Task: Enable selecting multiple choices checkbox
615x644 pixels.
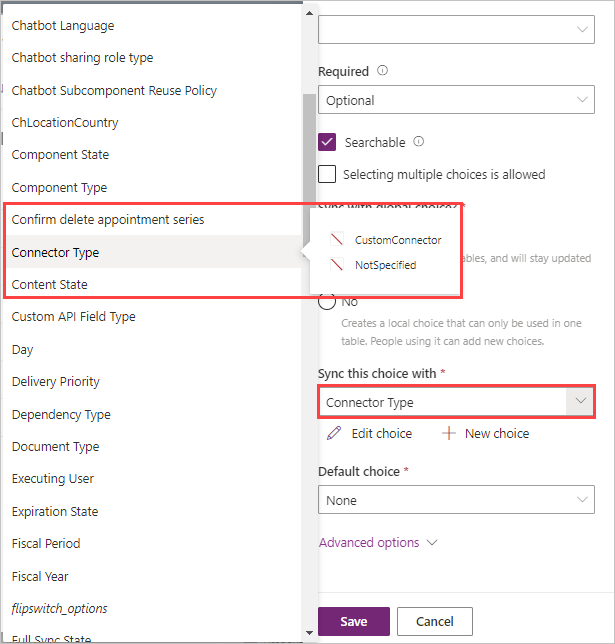Action: tap(327, 174)
